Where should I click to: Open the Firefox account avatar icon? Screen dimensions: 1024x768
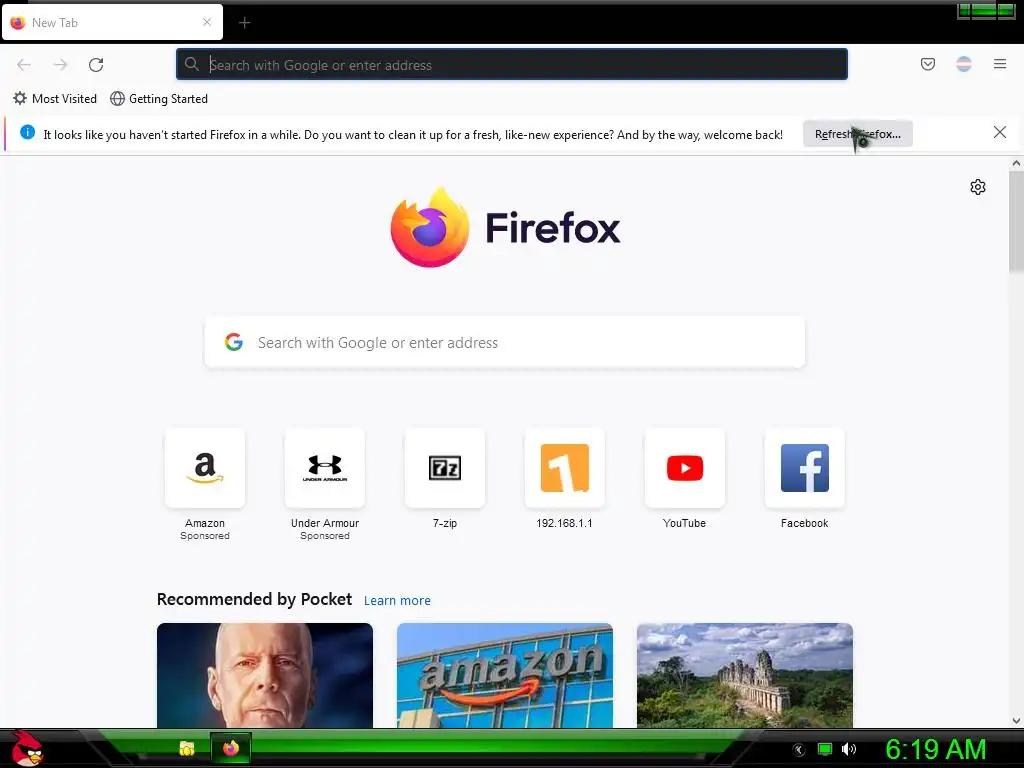tap(964, 64)
